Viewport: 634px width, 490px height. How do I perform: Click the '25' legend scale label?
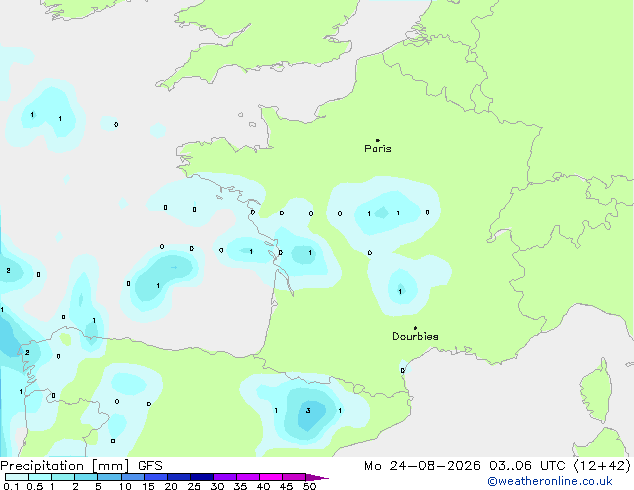pyautogui.click(x=194, y=486)
